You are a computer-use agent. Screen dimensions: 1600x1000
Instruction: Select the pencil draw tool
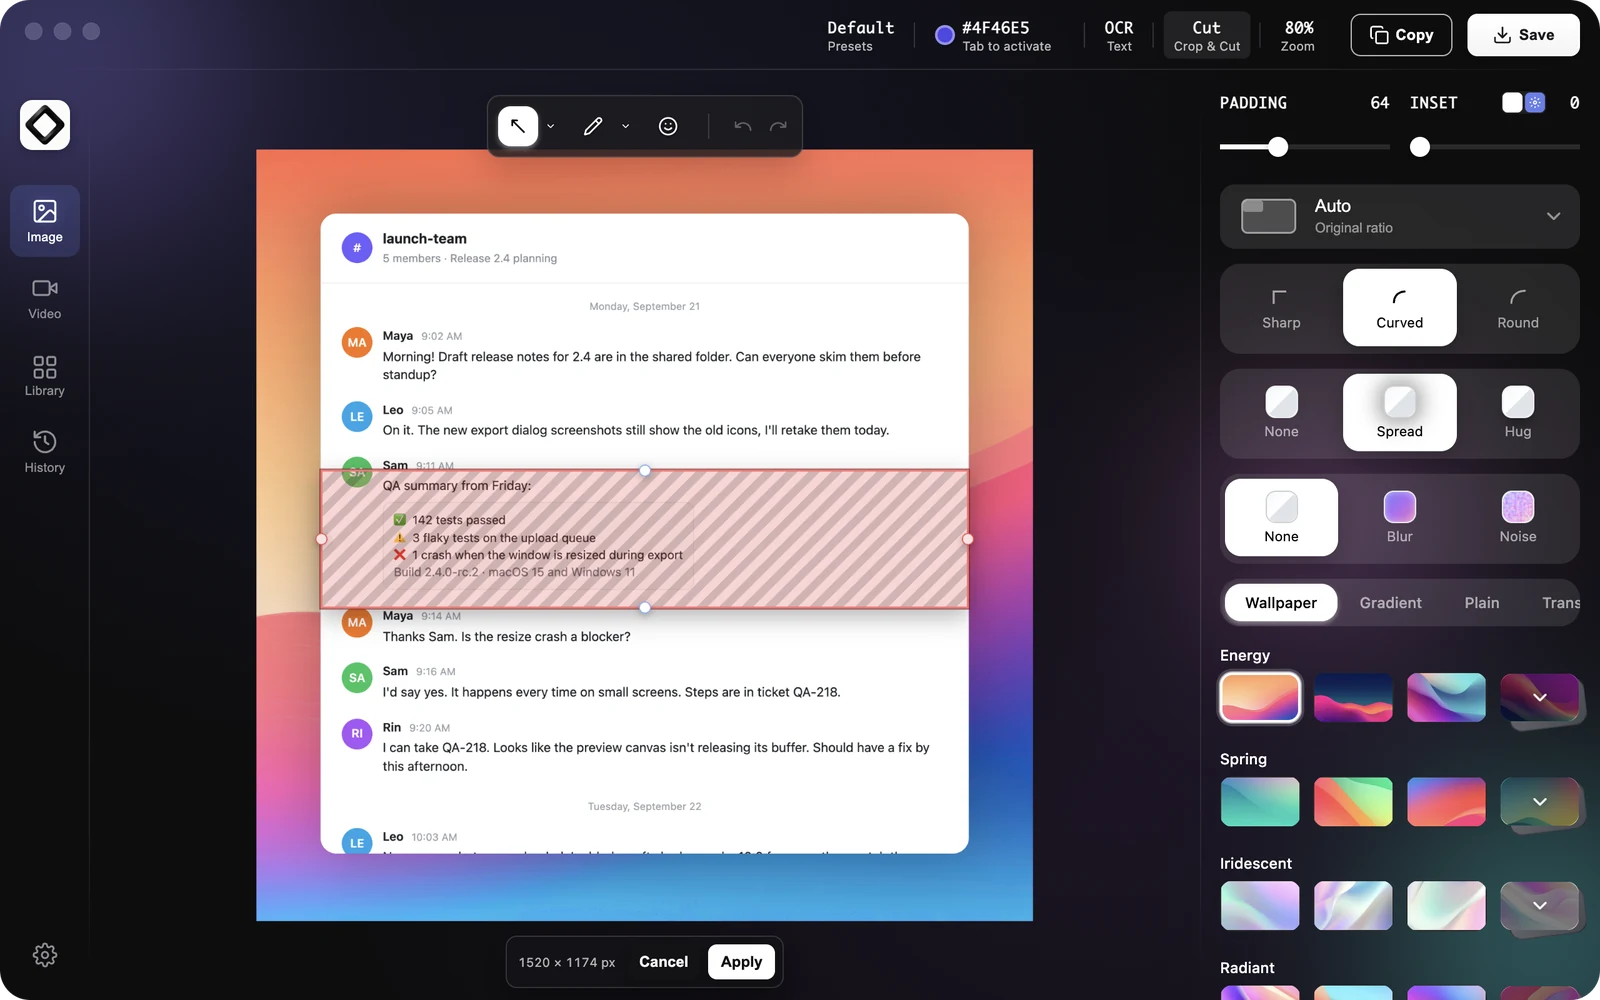(593, 126)
